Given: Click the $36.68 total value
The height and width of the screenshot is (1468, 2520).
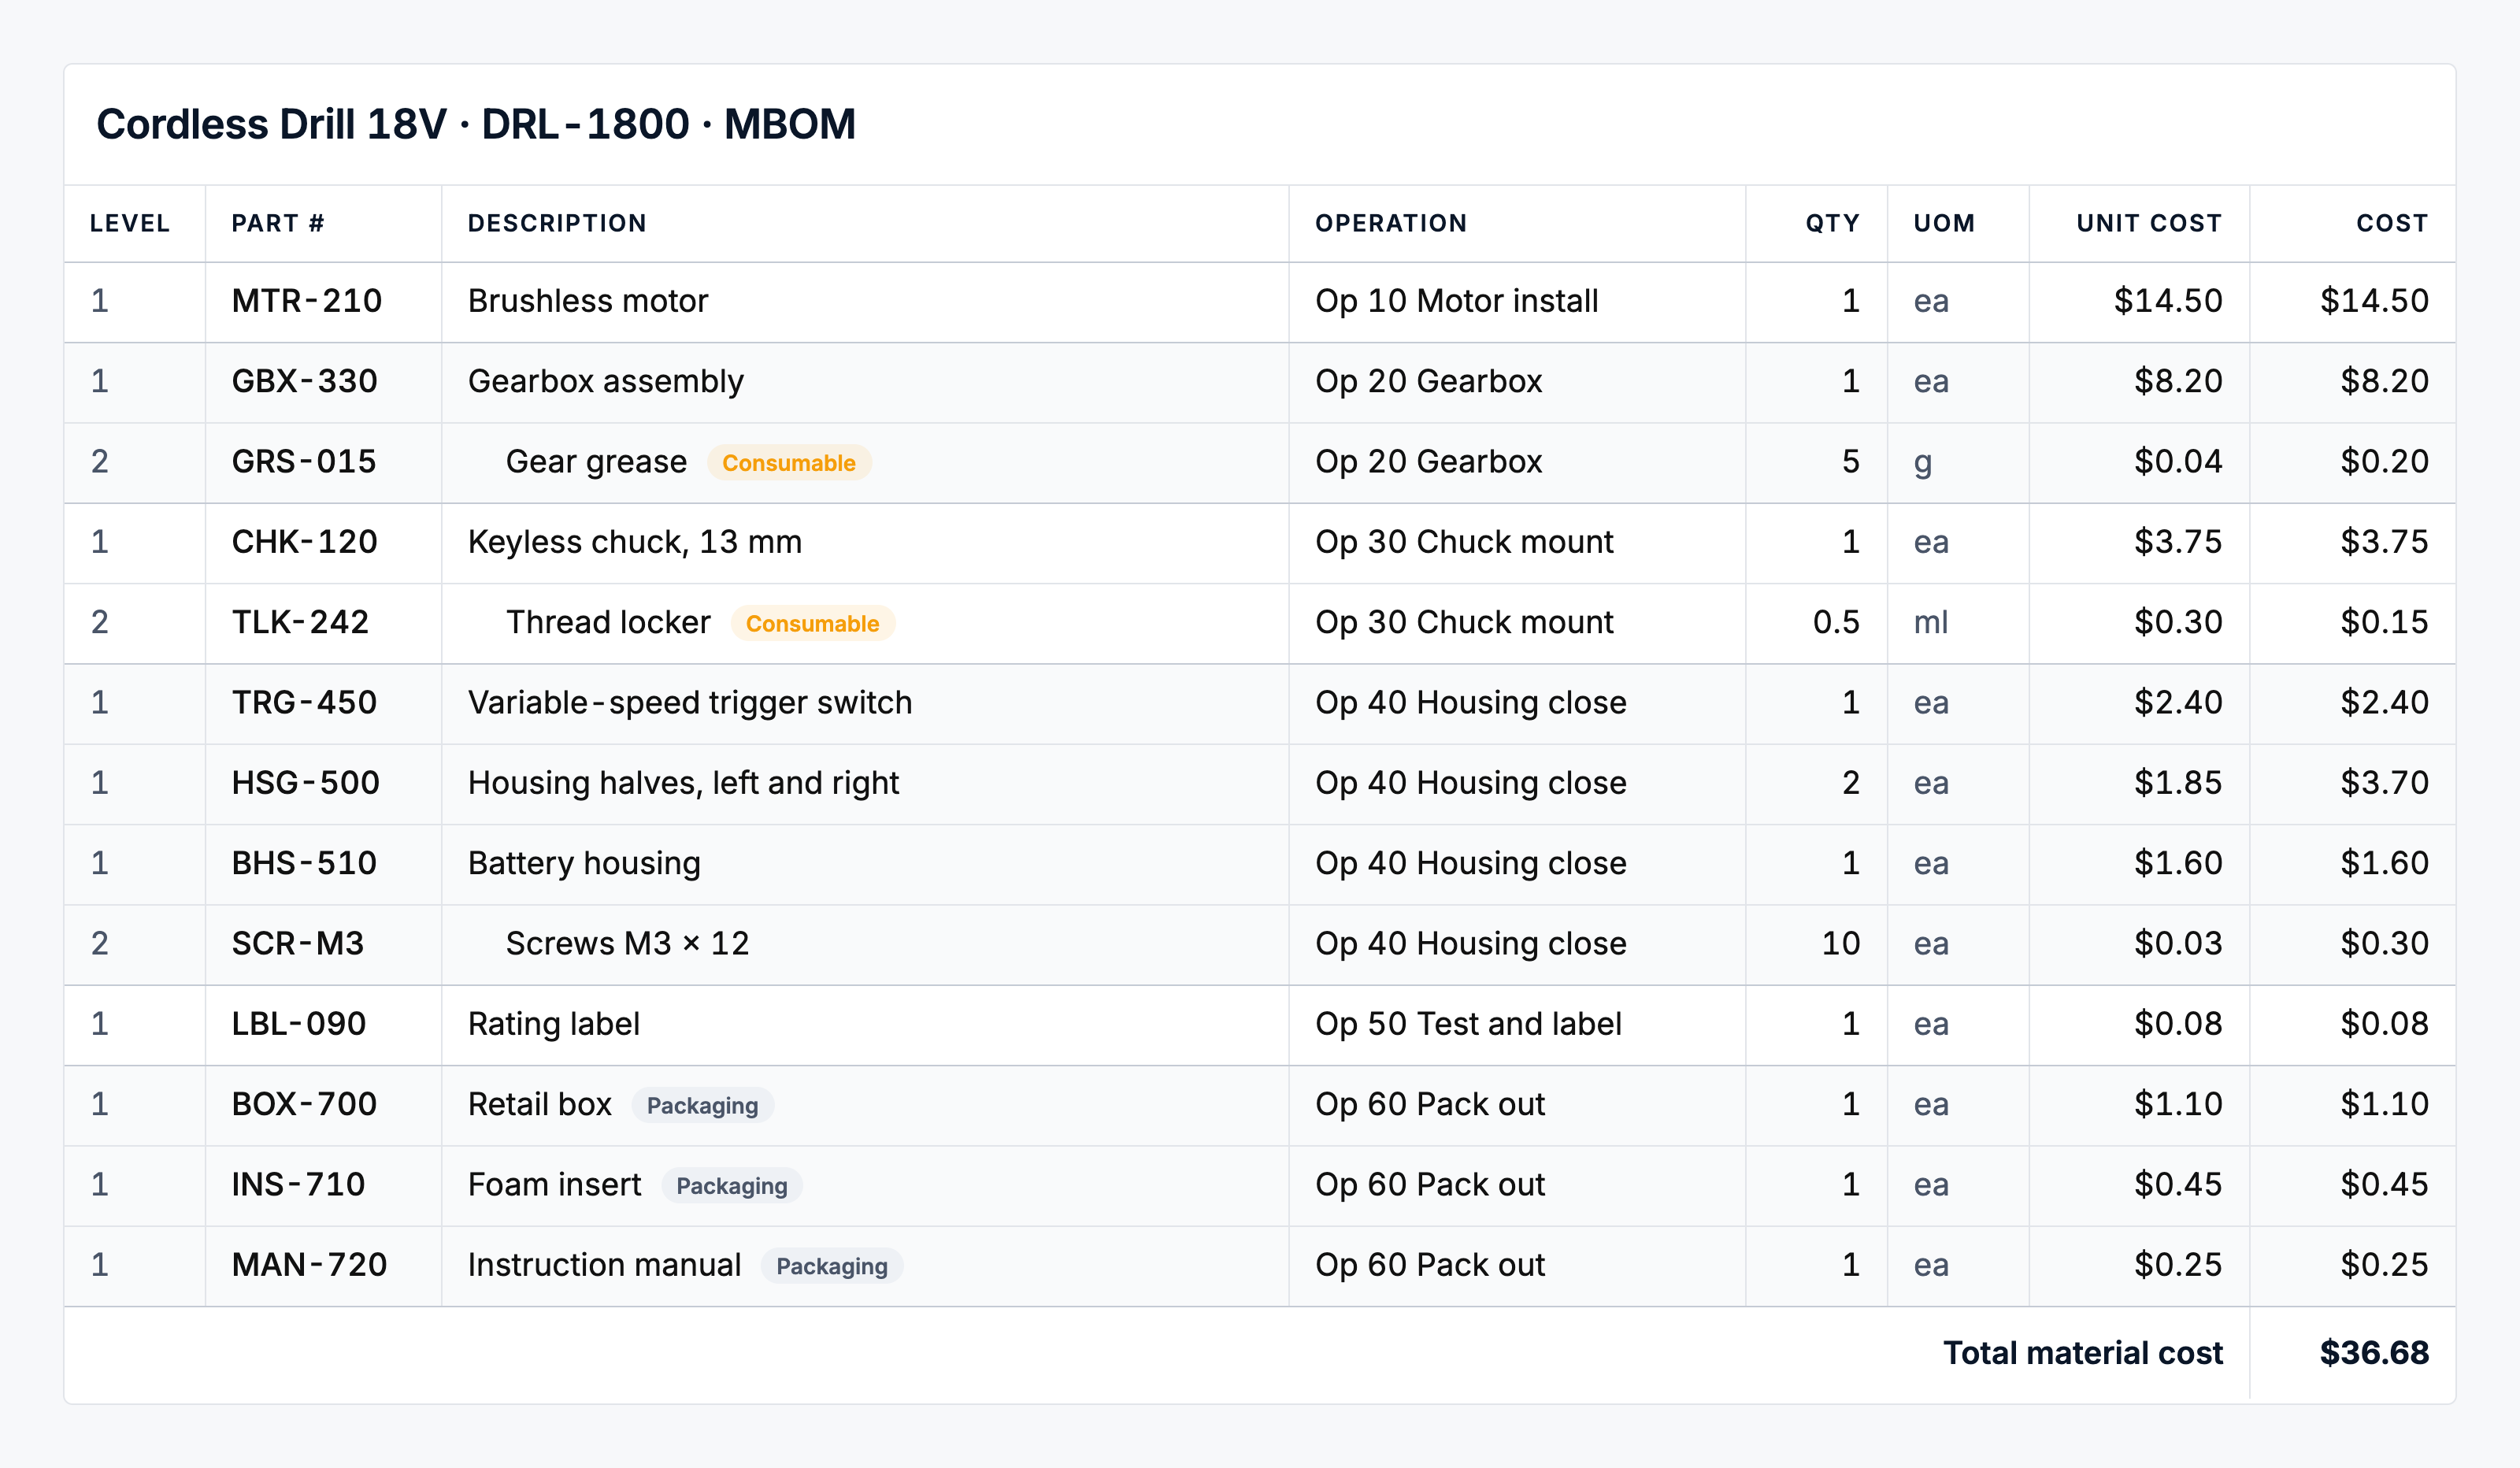Looking at the screenshot, I should tap(2374, 1353).
